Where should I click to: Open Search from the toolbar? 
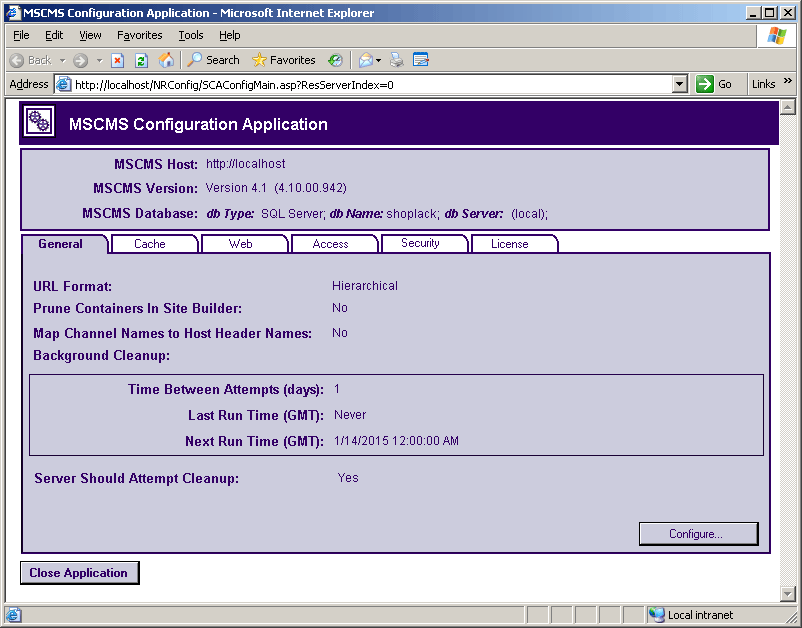click(x=213, y=60)
